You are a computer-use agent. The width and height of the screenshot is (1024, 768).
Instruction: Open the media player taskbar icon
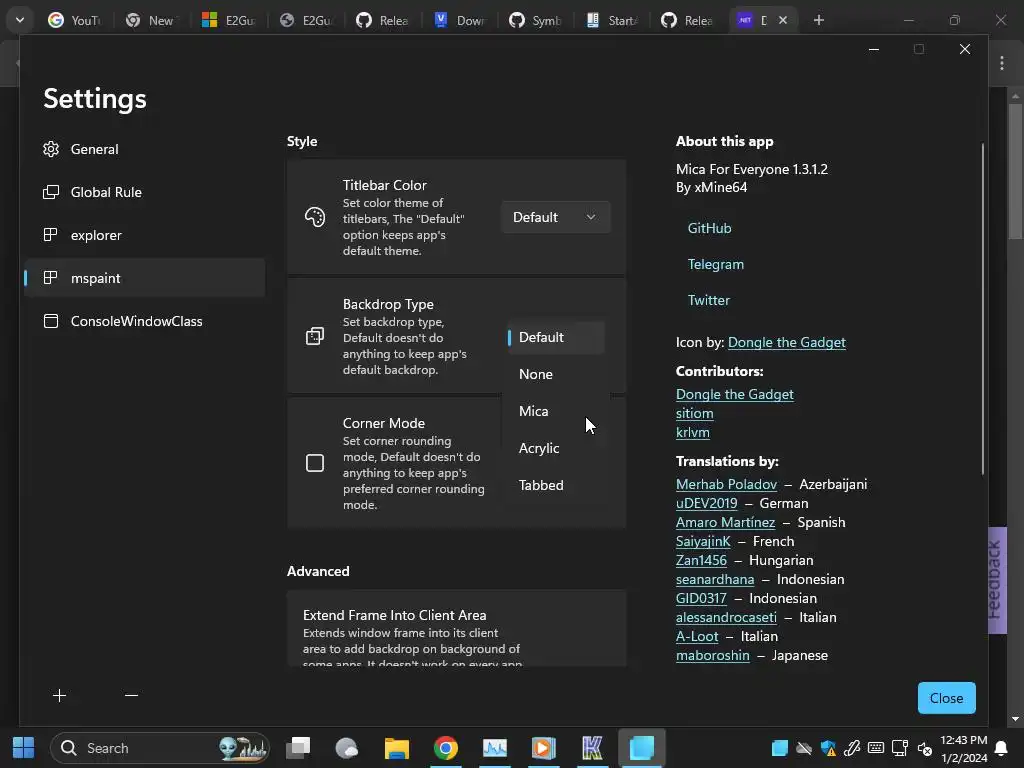(x=543, y=748)
